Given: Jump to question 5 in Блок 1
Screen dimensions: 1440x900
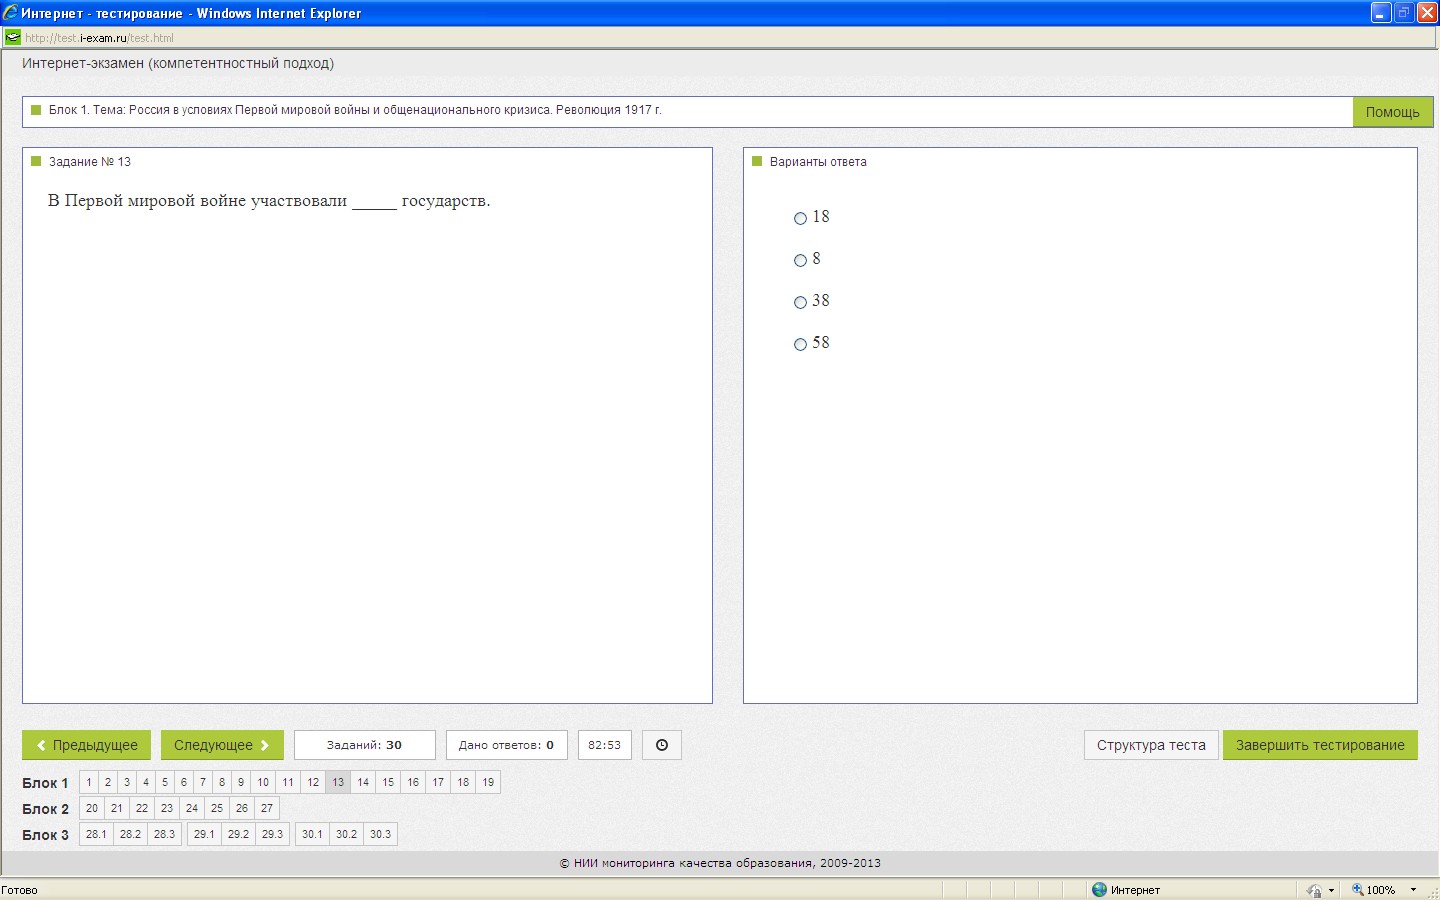Looking at the screenshot, I should click(x=165, y=782).
